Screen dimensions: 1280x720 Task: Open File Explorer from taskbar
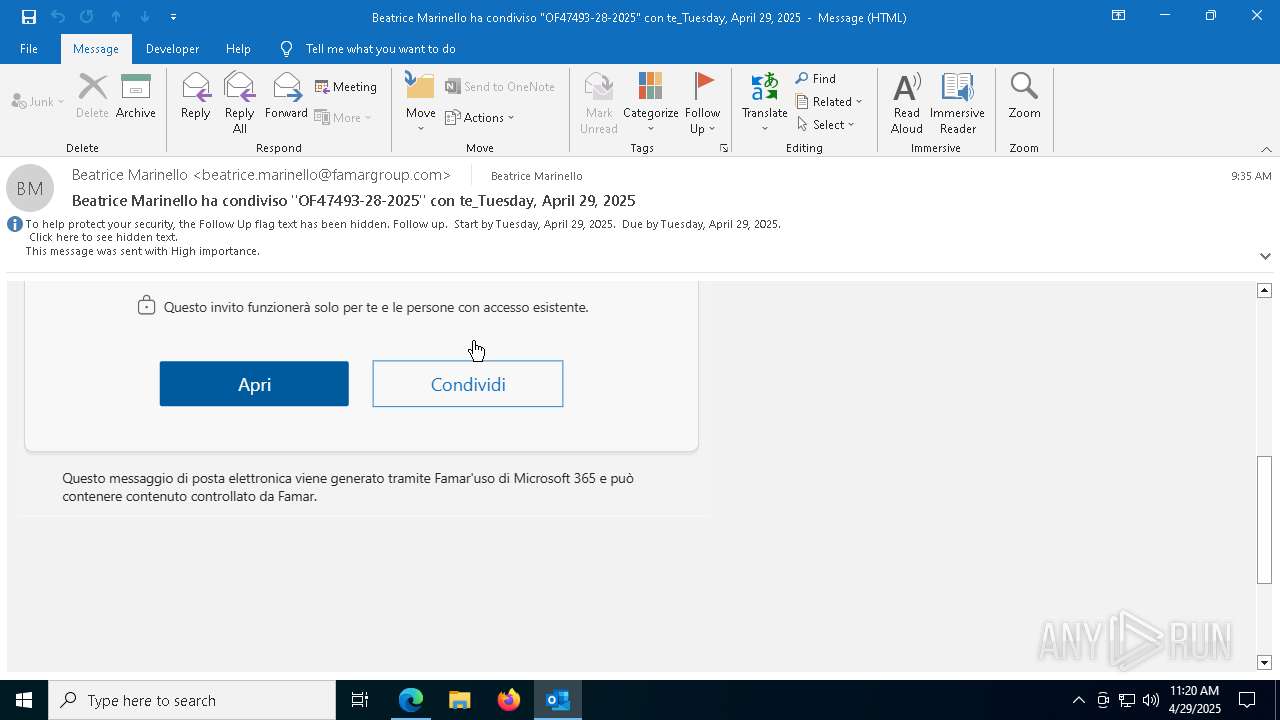[x=459, y=700]
